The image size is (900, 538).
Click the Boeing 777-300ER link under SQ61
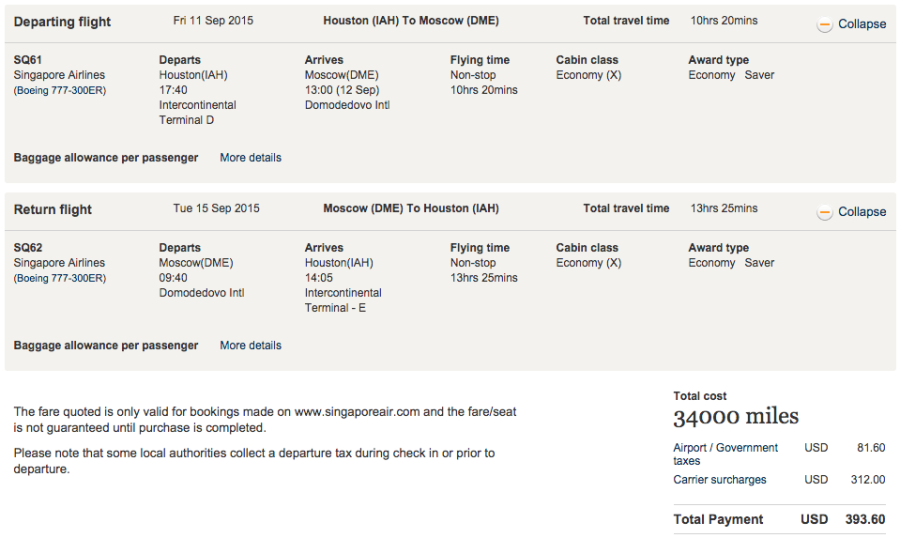(x=59, y=91)
